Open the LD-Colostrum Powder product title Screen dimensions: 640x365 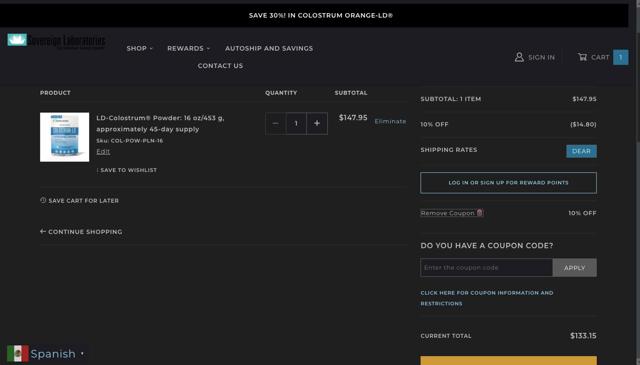160,123
